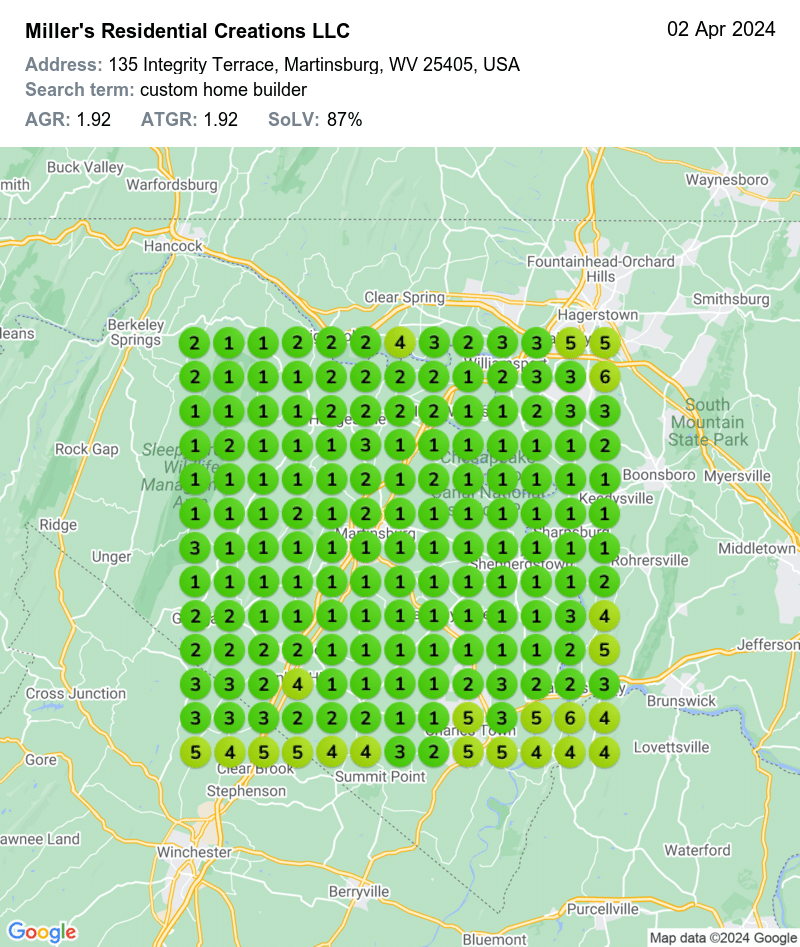Click the rank 4 marker at the grid's bottom-right corner
Image resolution: width=800 pixels, height=947 pixels.
[x=603, y=751]
